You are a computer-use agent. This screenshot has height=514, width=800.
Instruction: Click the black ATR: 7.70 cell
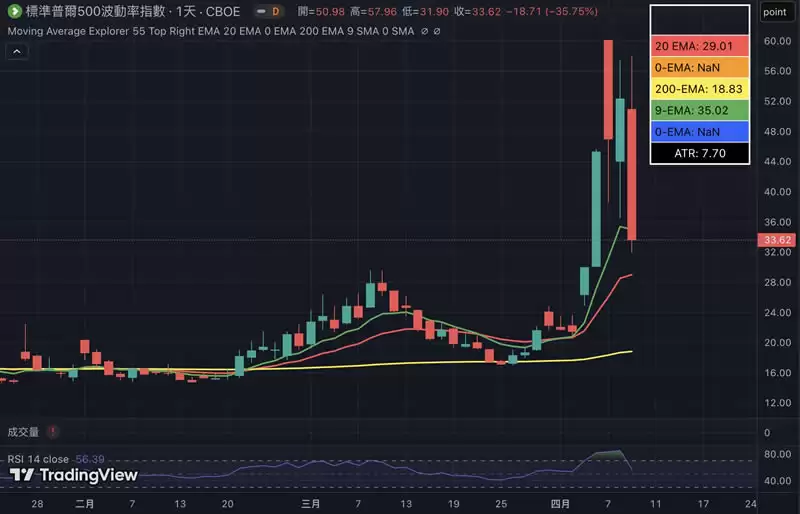[699, 153]
